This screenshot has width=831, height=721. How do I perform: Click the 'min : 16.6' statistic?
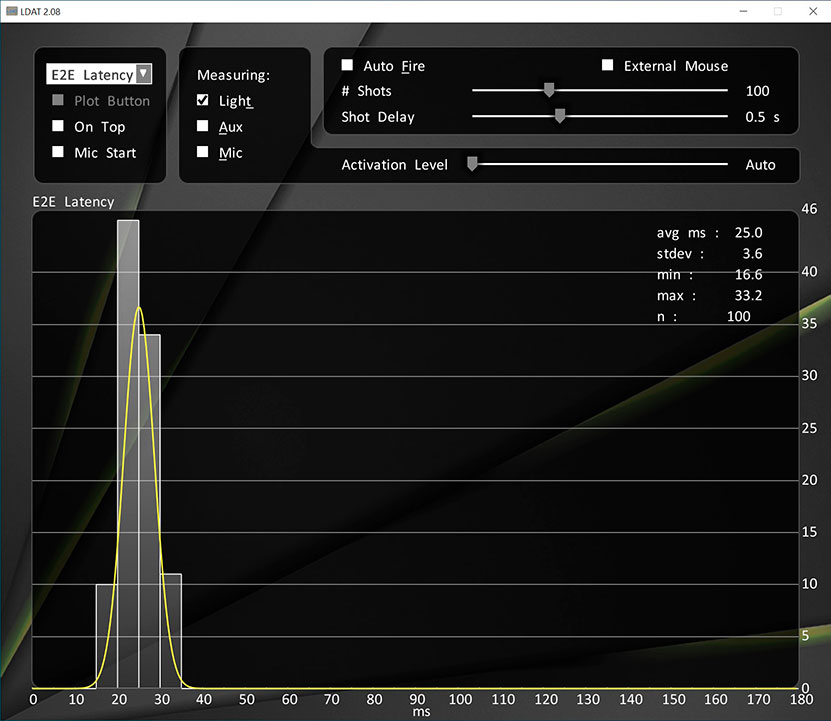coord(709,275)
